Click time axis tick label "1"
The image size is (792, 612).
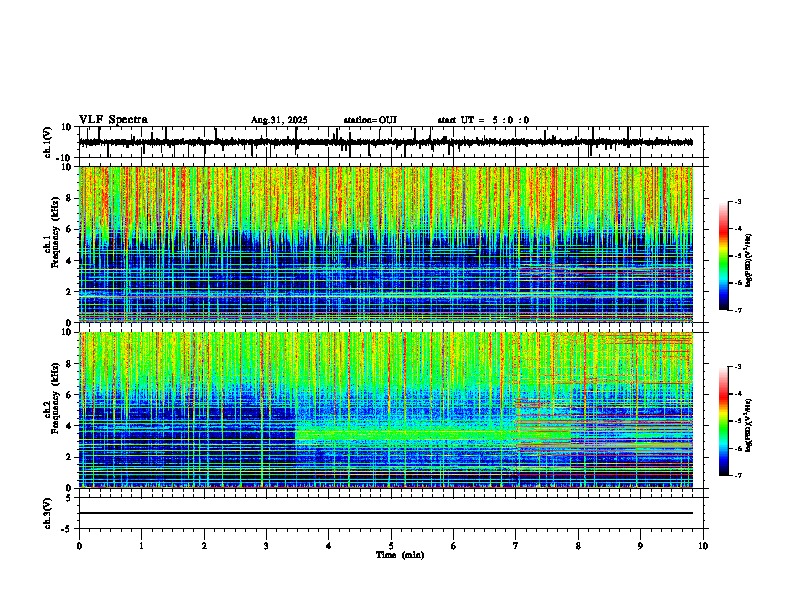click(x=141, y=546)
